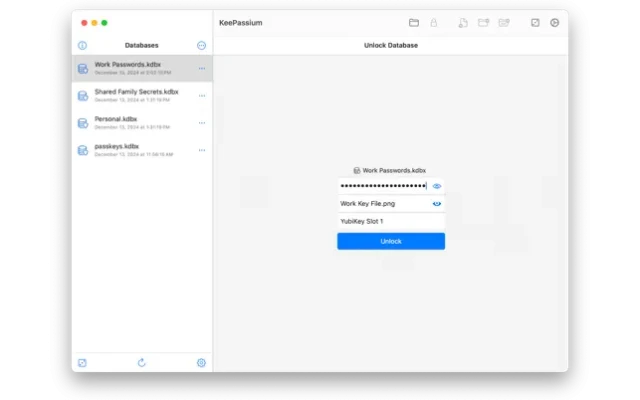Click the folder icon in the top toolbar

414,22
